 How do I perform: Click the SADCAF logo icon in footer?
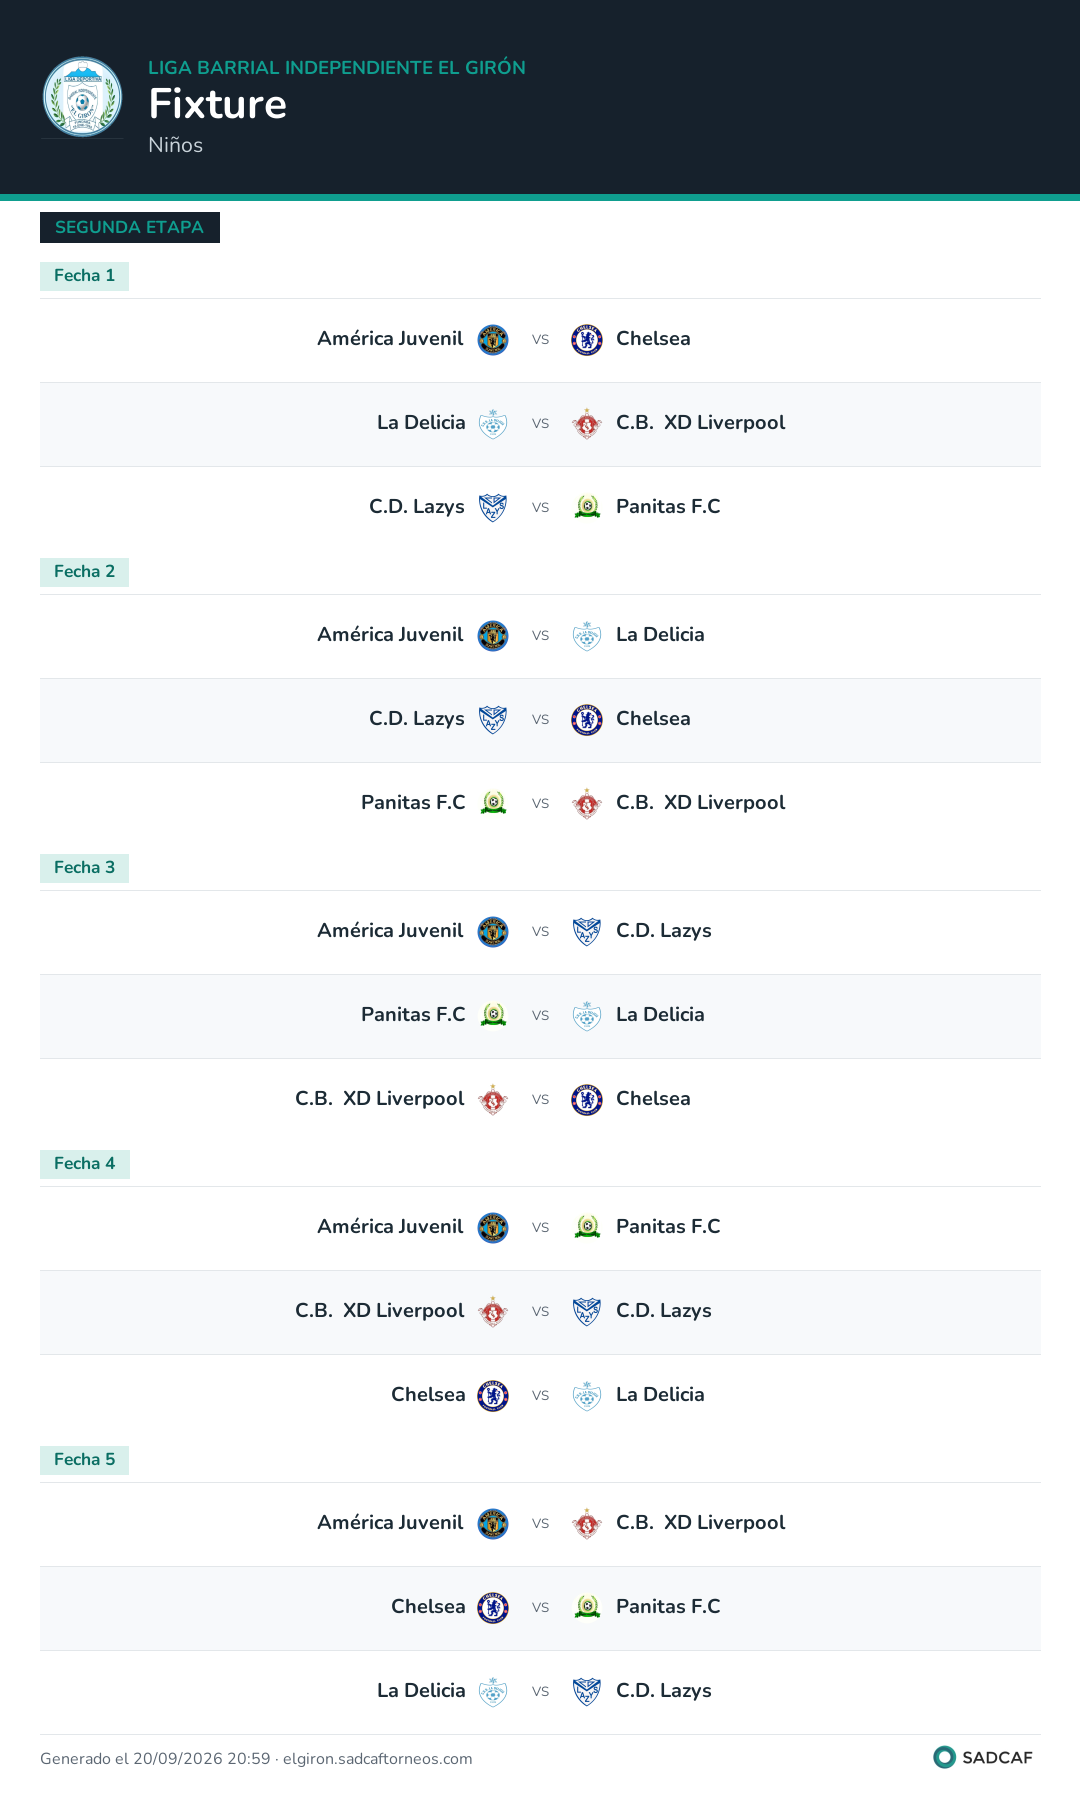coord(944,1757)
